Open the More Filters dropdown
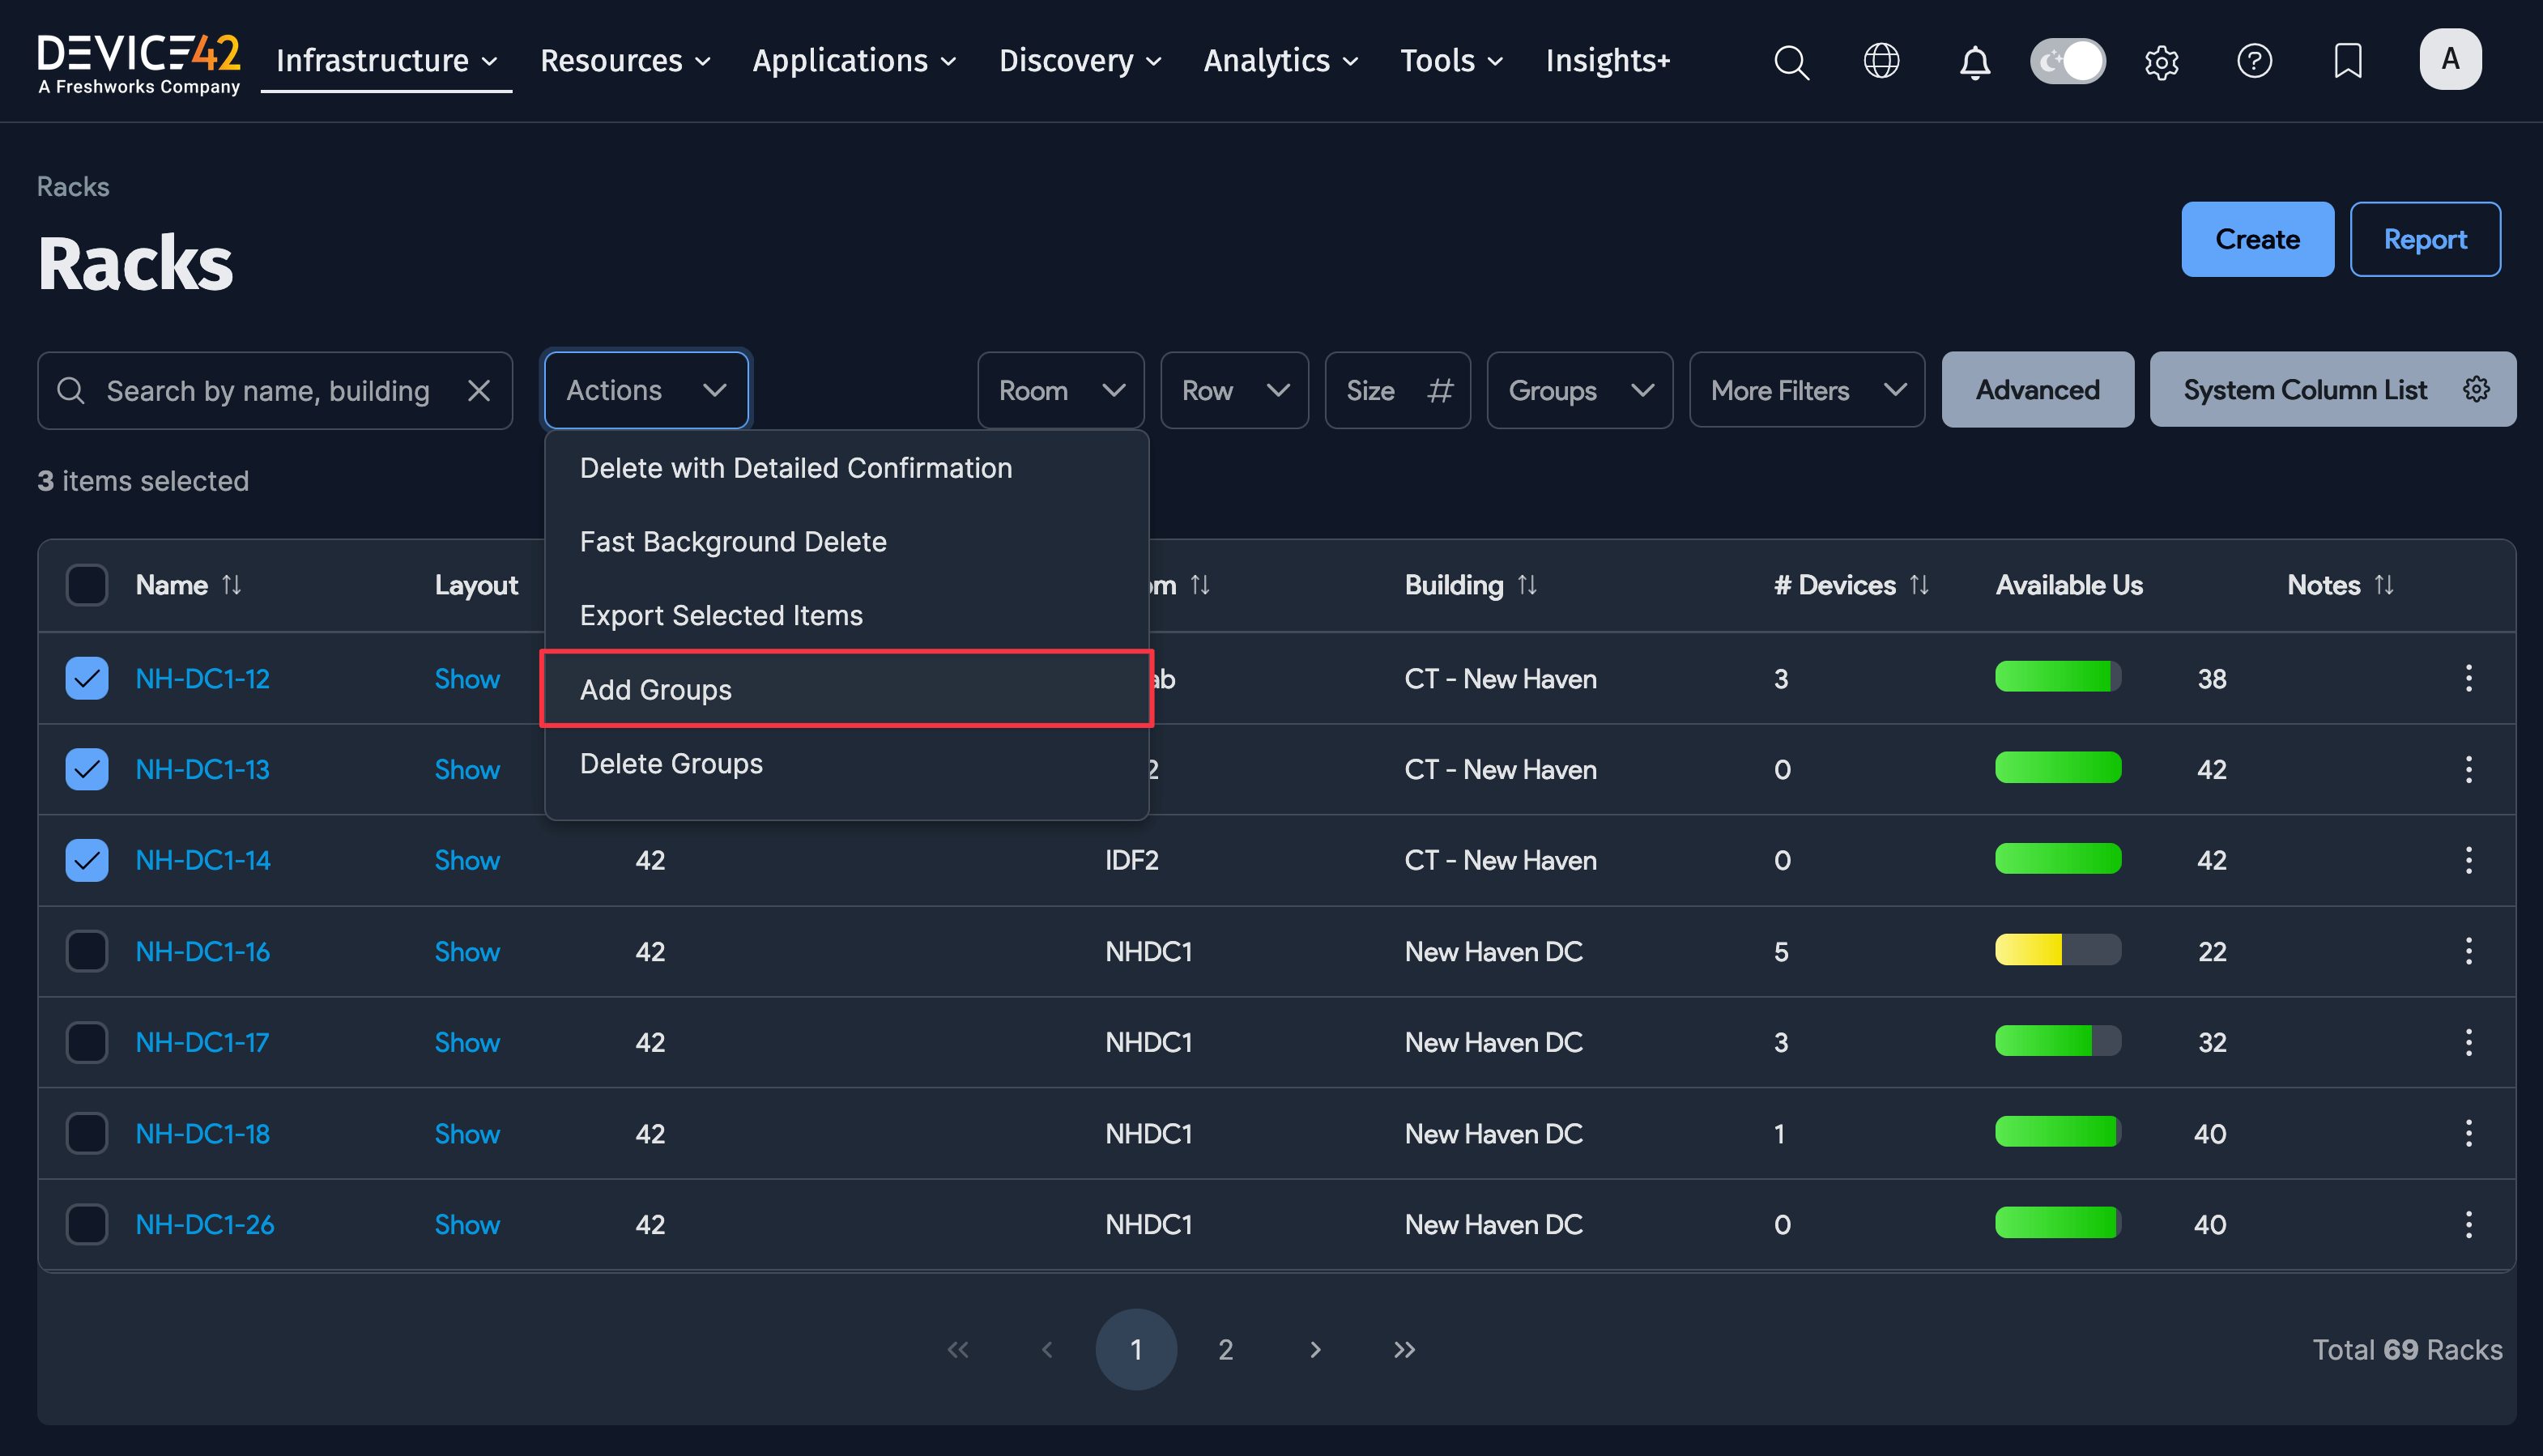This screenshot has width=2543, height=1456. pyautogui.click(x=1806, y=390)
